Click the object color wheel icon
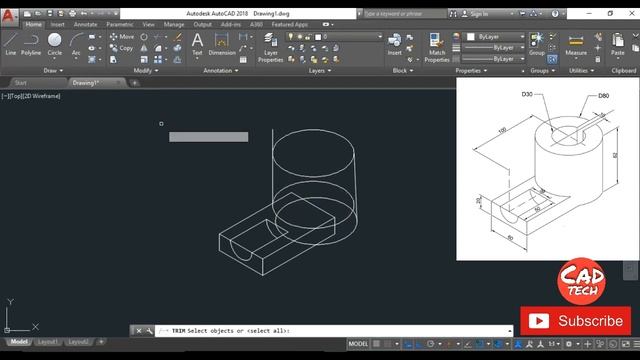This screenshot has height=360, width=640. (456, 37)
